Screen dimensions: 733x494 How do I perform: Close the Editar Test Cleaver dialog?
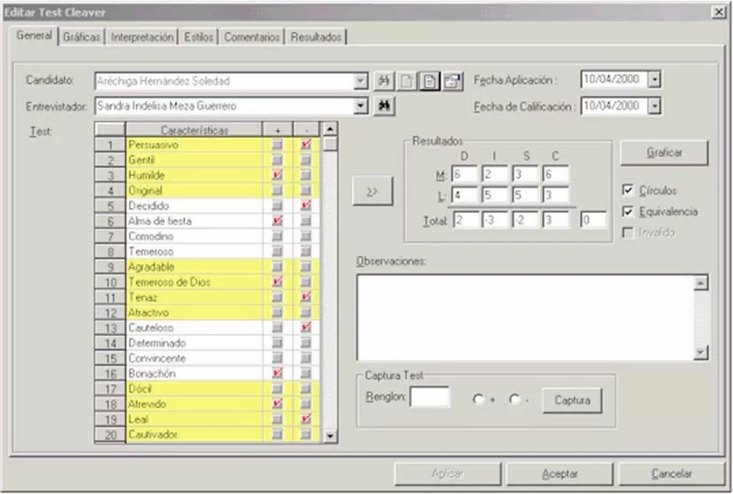[719, 12]
